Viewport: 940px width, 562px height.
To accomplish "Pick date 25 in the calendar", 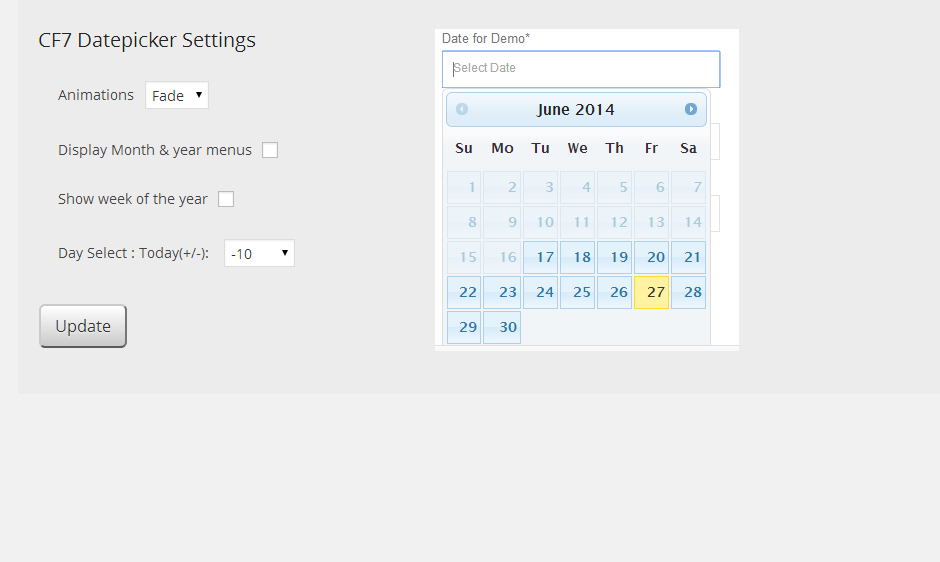I will tap(577, 292).
